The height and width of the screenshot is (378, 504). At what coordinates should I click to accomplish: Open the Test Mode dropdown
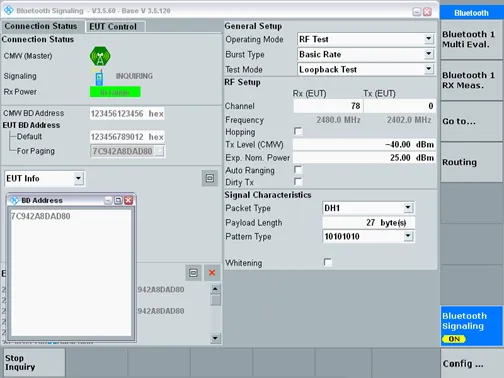[x=429, y=69]
